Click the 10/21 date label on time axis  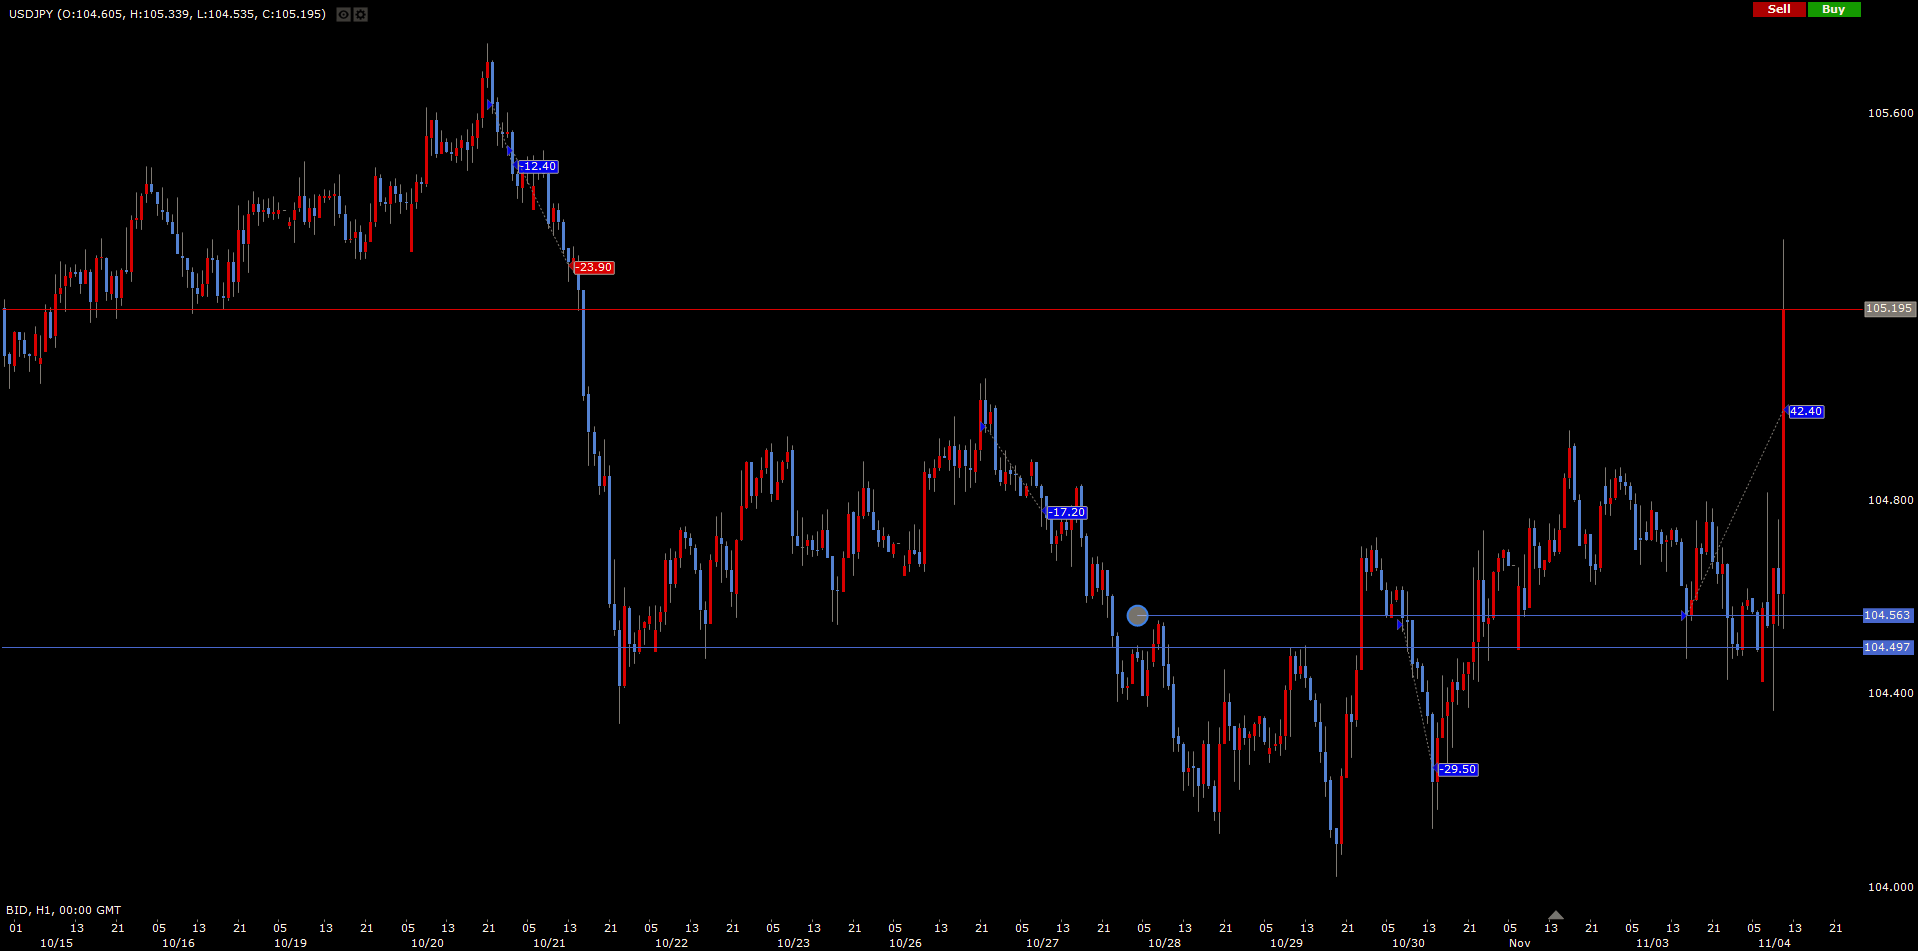tap(549, 943)
